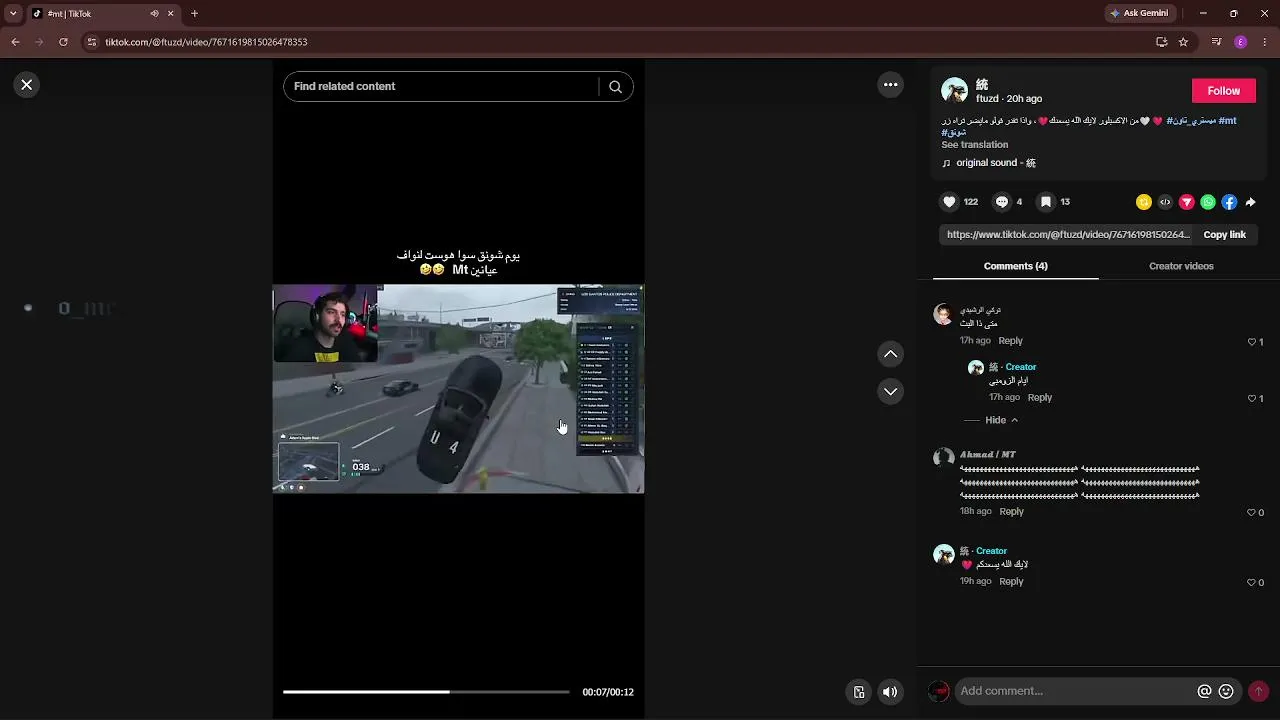View site information in the address bar
1280x720 pixels.
91,42
